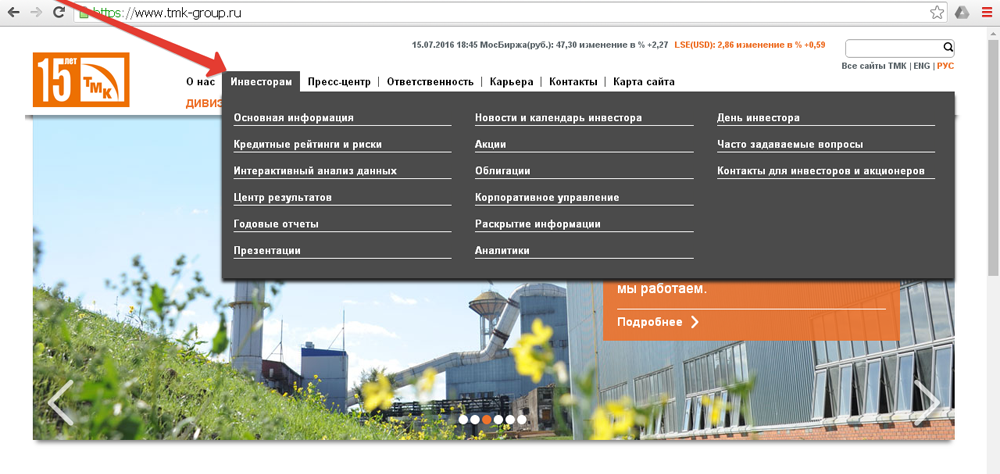The height and width of the screenshot is (474, 1000).
Task: Select the active orange carousel dot
Action: (x=487, y=420)
